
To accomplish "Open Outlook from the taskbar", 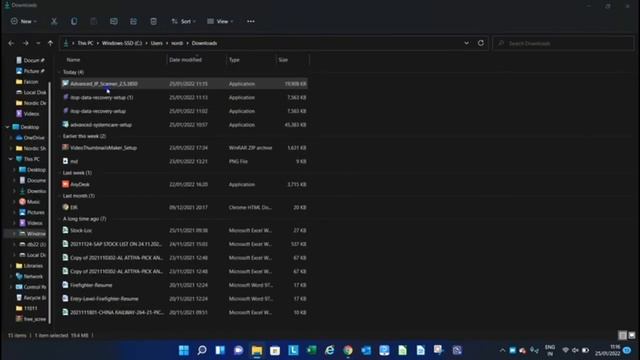I will pyautogui.click(x=366, y=350).
